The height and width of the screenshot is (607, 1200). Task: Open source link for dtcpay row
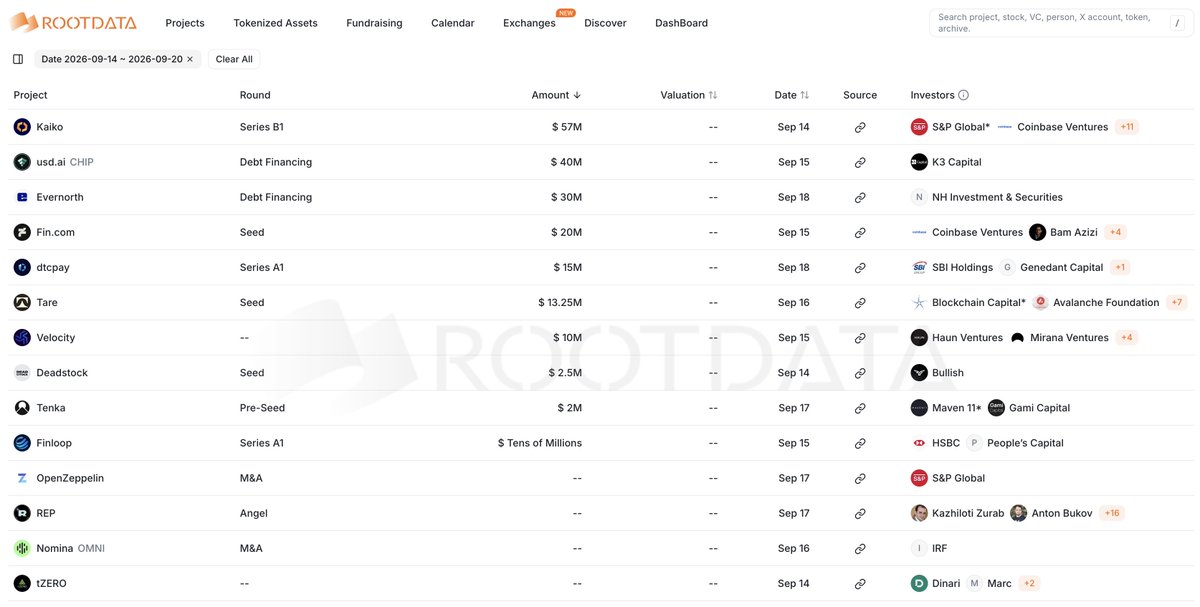[x=860, y=267]
